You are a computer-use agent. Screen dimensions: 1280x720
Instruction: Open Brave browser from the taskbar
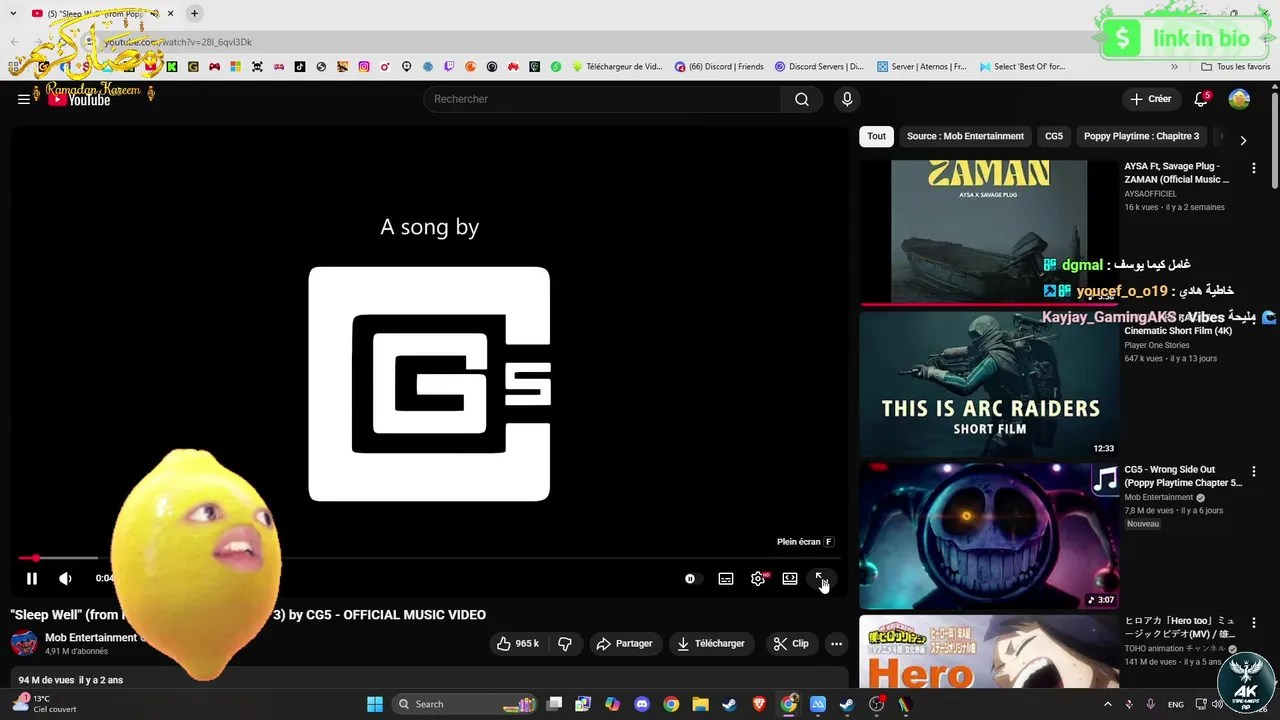(759, 704)
